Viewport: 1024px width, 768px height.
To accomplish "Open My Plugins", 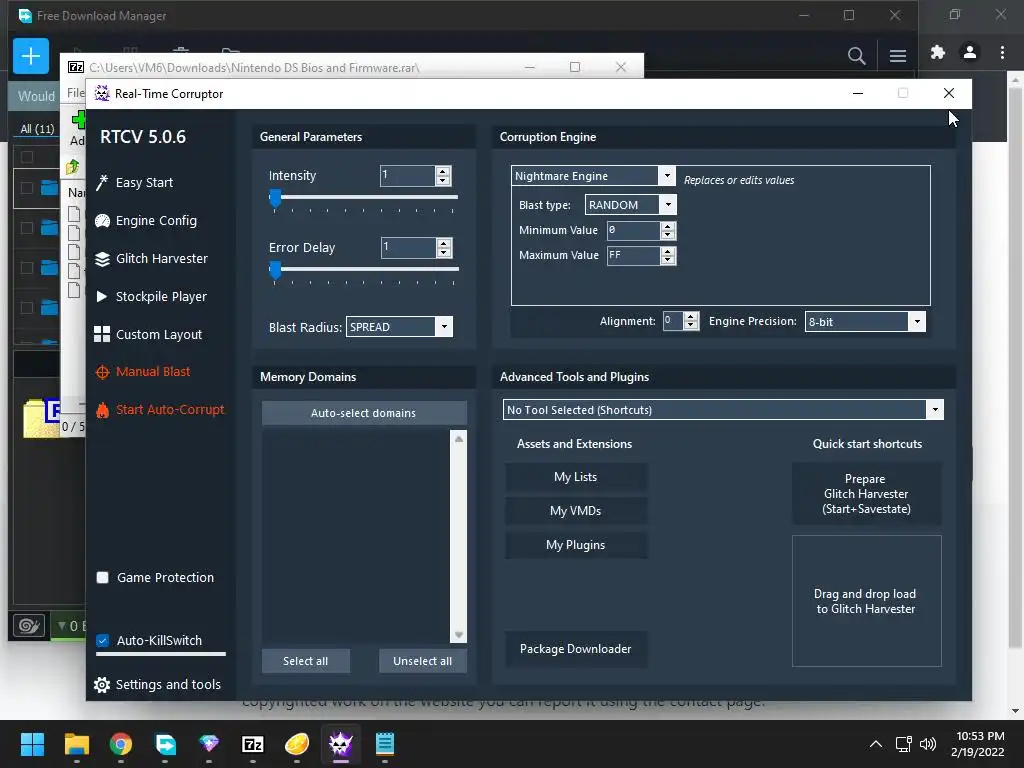I will [x=575, y=545].
